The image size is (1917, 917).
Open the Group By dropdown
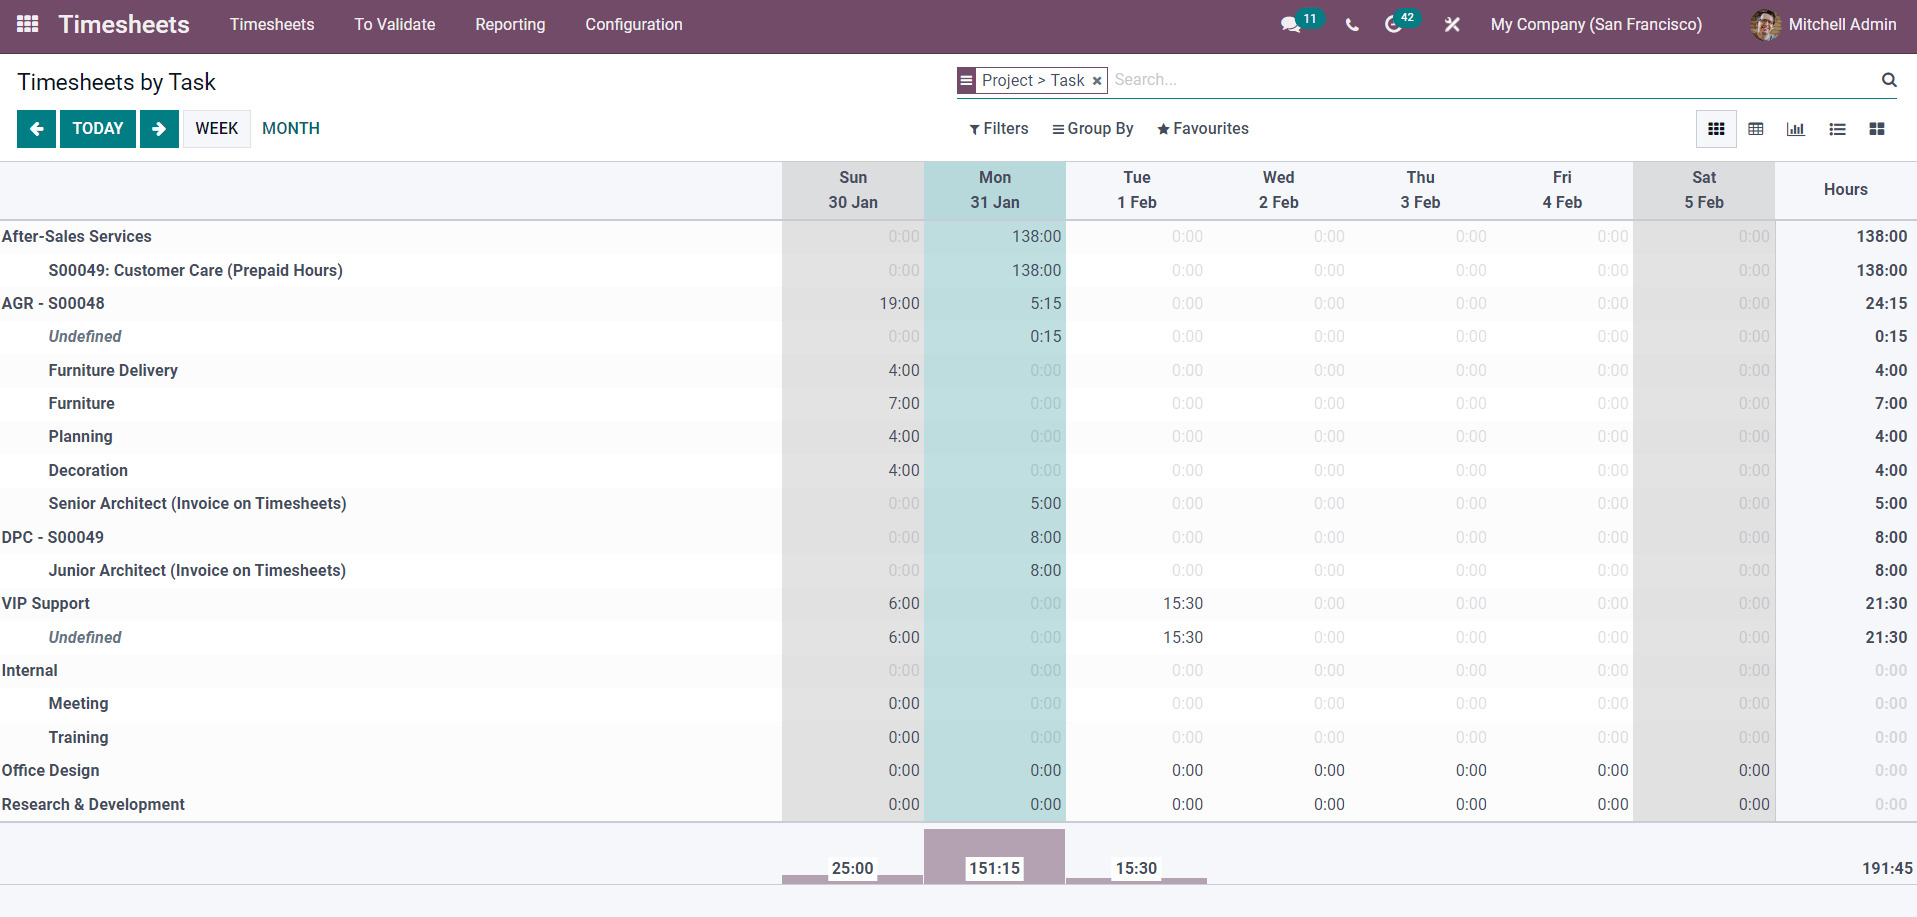coord(1092,128)
